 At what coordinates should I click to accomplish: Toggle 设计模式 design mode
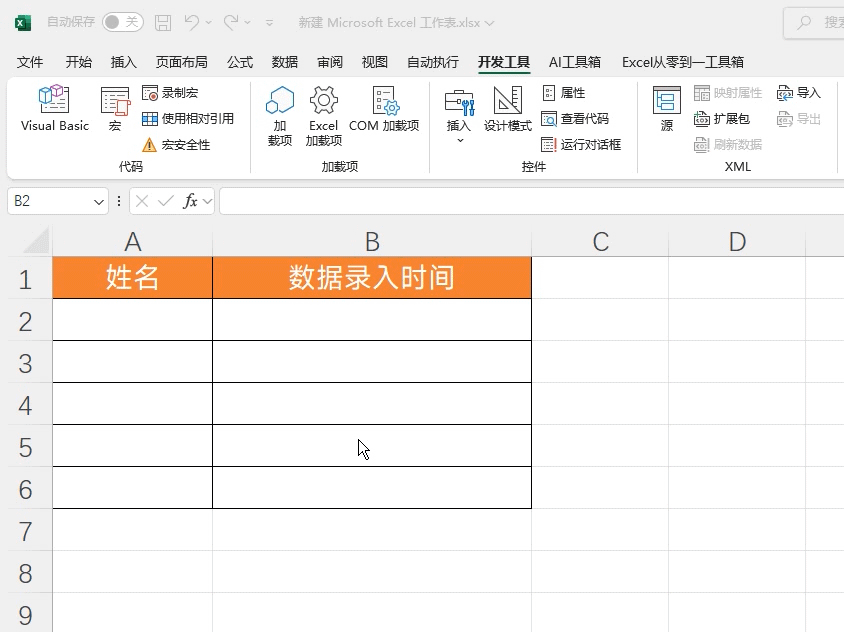[x=508, y=109]
